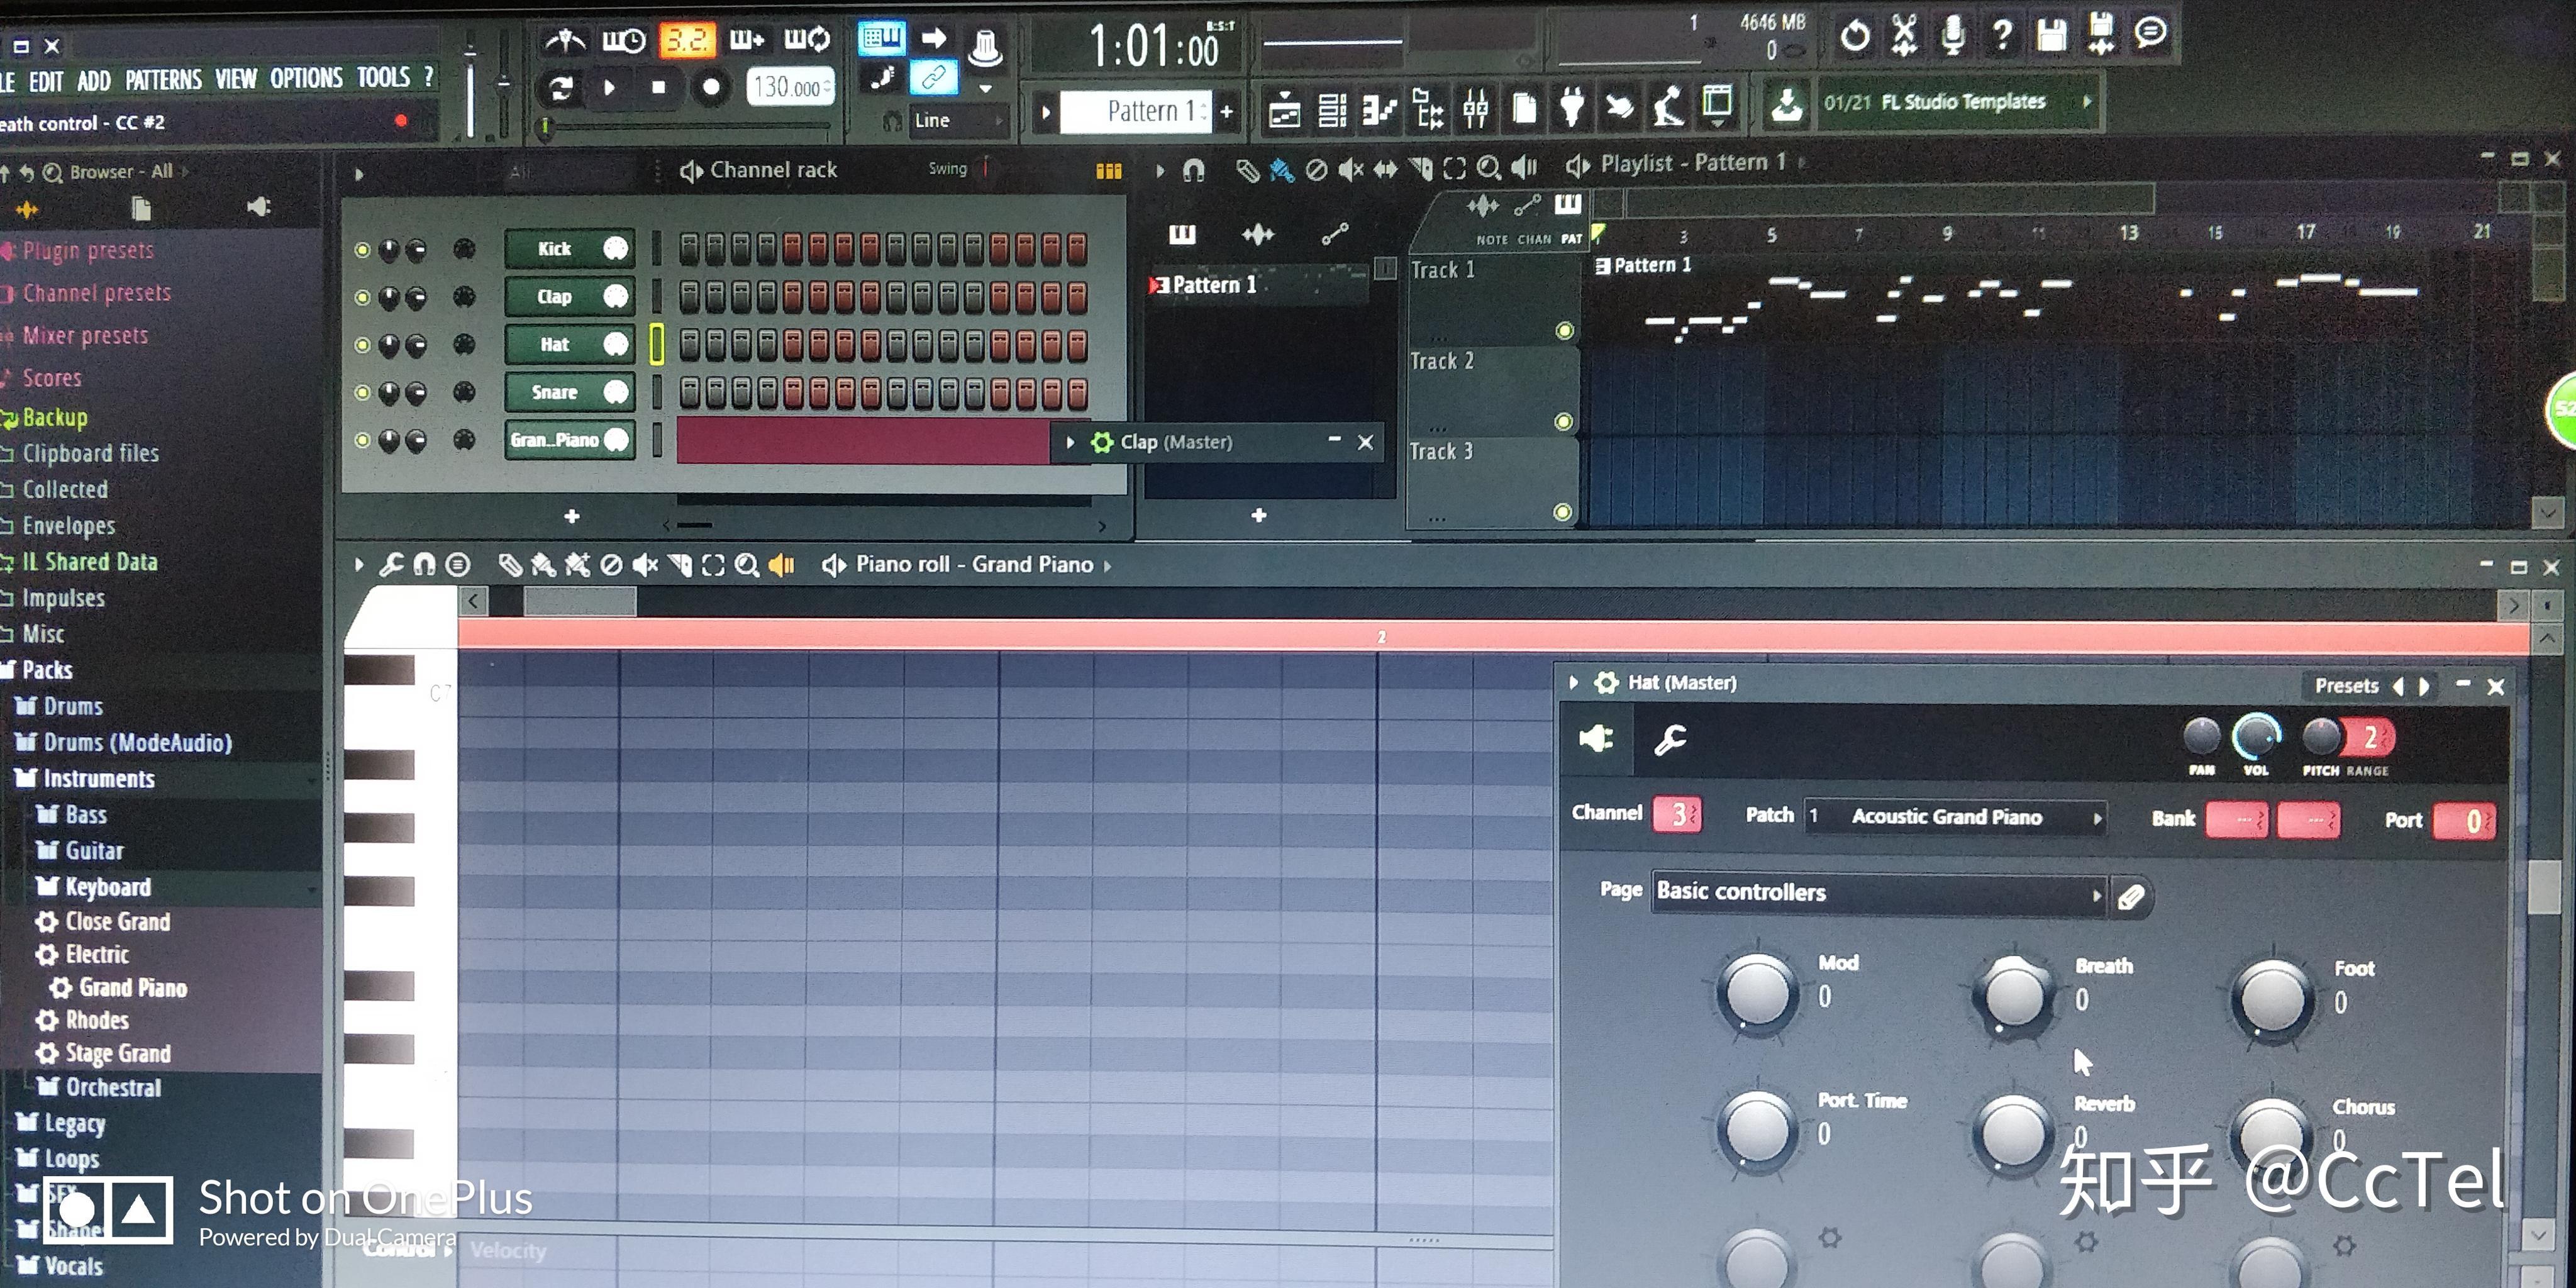Image resolution: width=2576 pixels, height=1288 pixels.
Task: Click the edit pencil icon beside Page dropdown
Action: 2131,896
